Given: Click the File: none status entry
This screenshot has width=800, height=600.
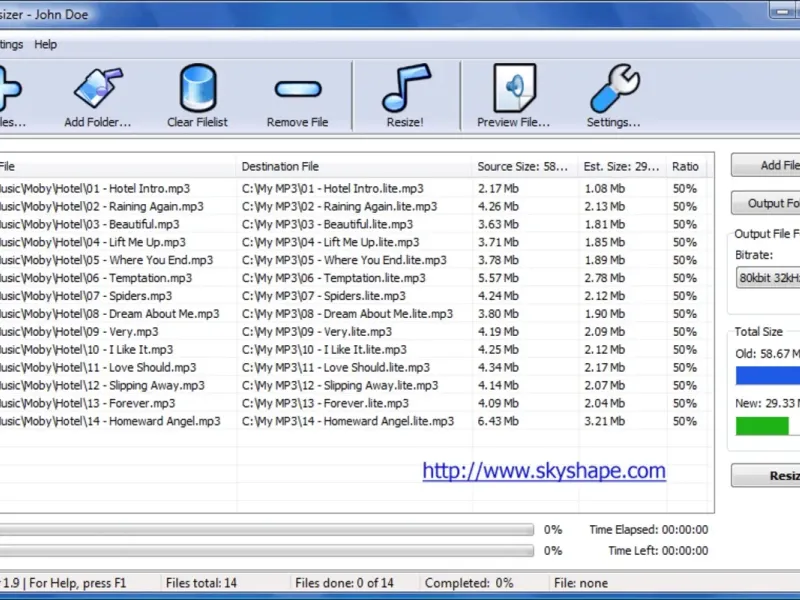Looking at the screenshot, I should [x=581, y=583].
